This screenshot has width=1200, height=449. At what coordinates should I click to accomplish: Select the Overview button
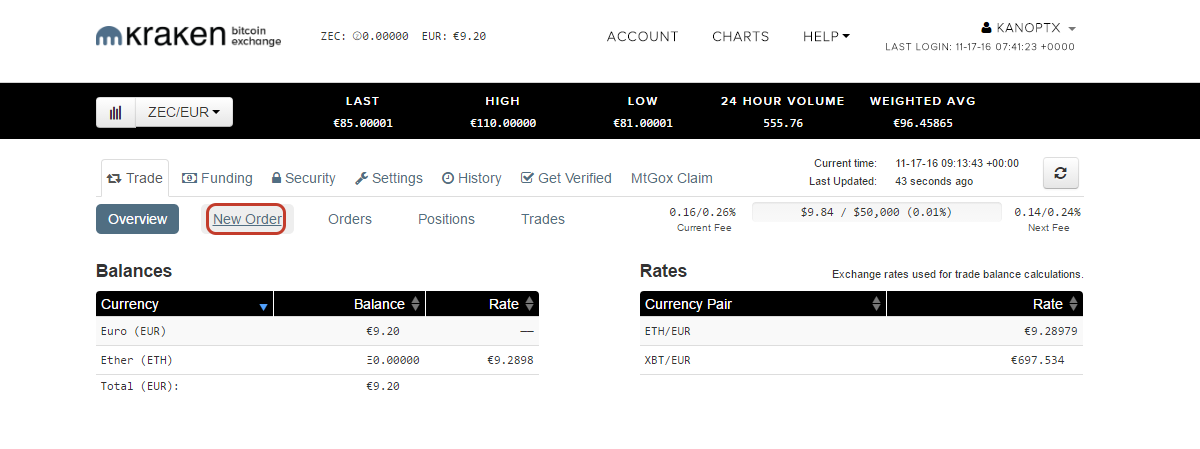tap(137, 219)
